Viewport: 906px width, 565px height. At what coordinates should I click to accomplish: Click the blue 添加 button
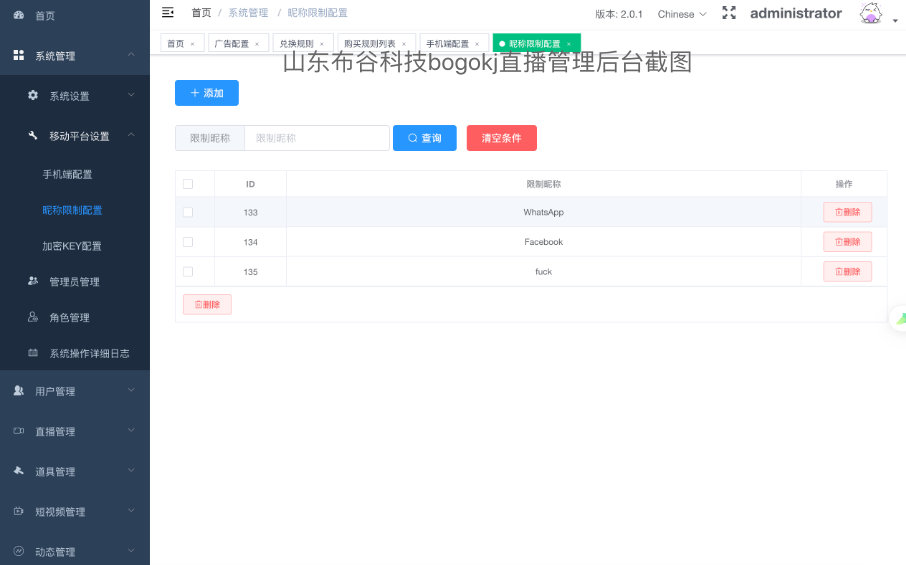pos(207,93)
